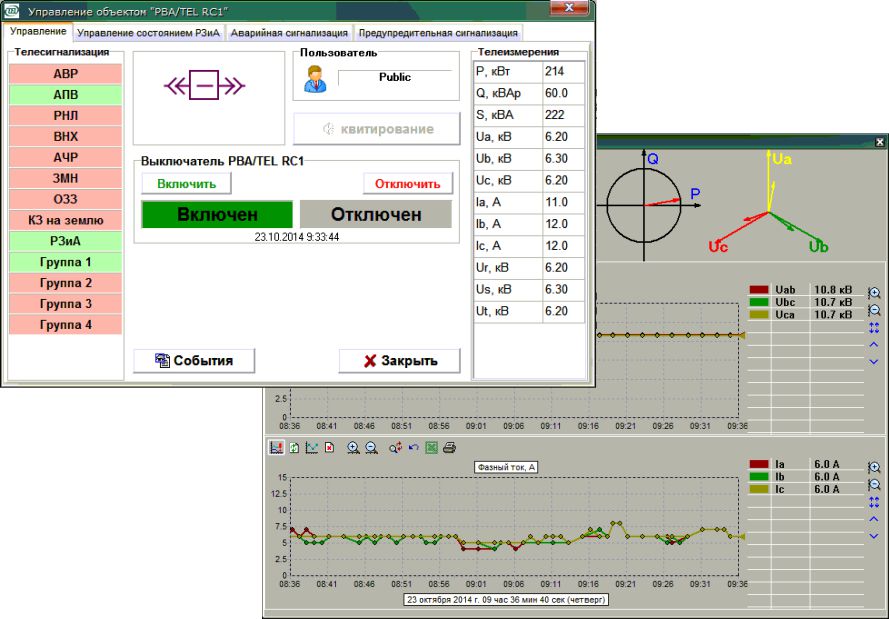
Task: Click the printer icon in the chart toolbar
Action: [449, 448]
